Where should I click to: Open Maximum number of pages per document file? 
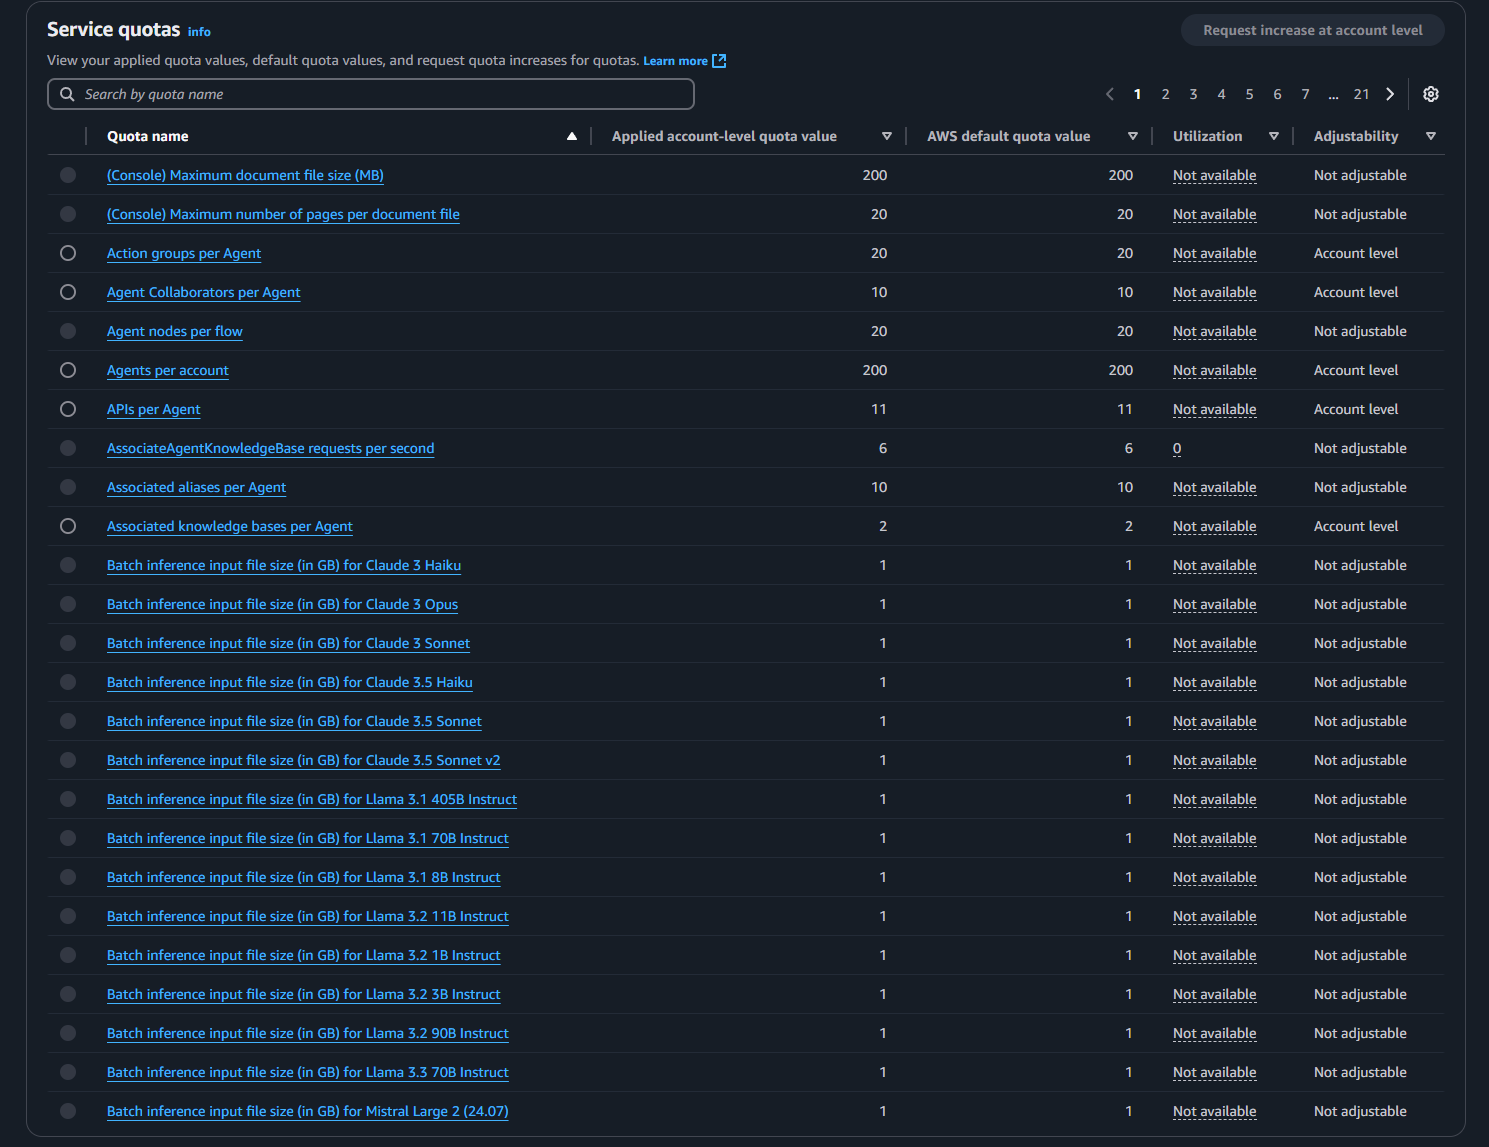283,214
